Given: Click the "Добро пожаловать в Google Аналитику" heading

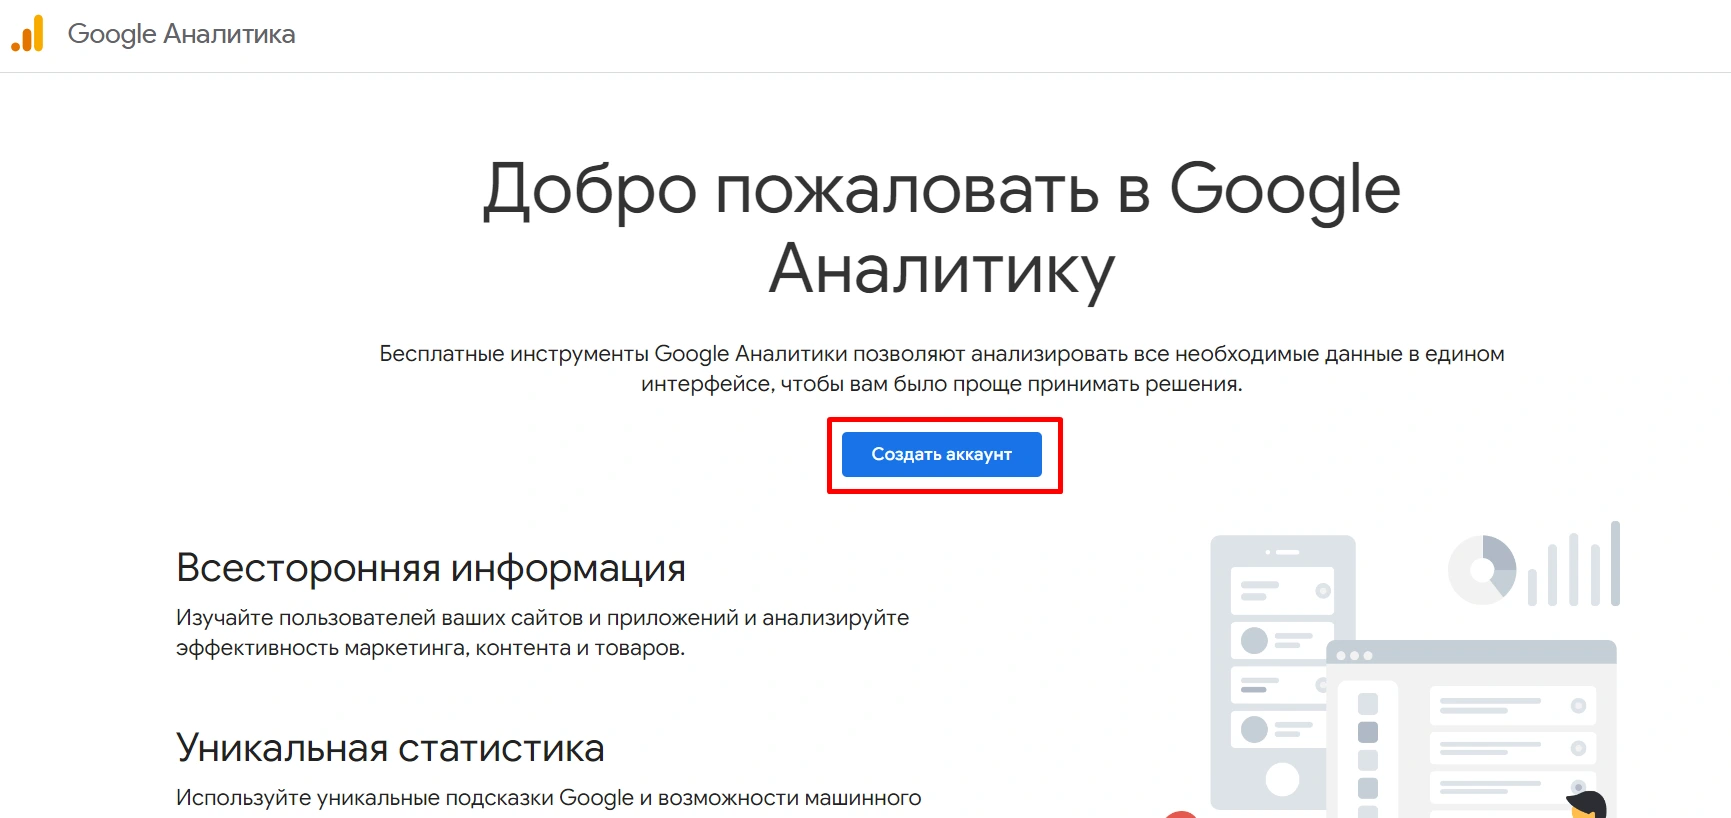Looking at the screenshot, I should tap(941, 228).
